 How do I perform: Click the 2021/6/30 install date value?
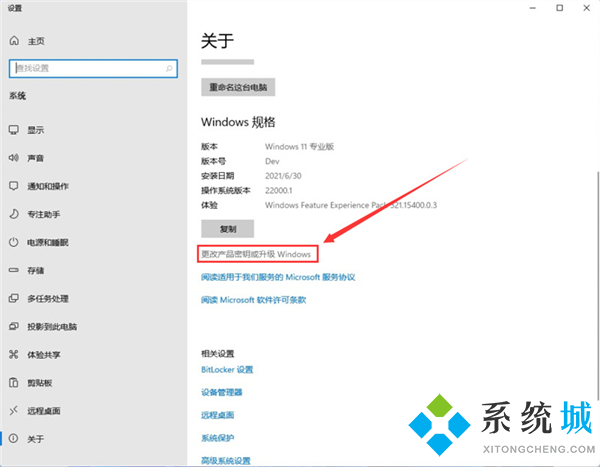tap(283, 176)
